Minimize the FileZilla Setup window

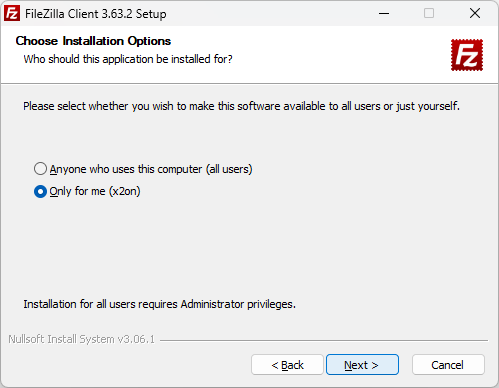[x=384, y=14]
